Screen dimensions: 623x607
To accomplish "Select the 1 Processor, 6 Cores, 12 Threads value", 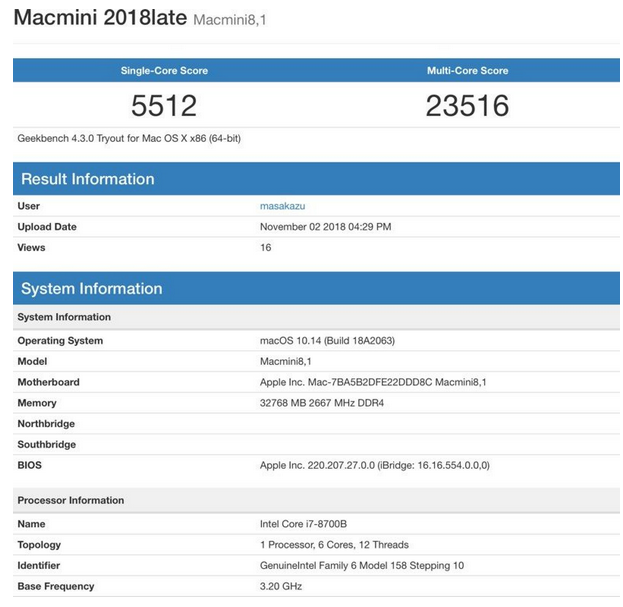I will click(334, 544).
